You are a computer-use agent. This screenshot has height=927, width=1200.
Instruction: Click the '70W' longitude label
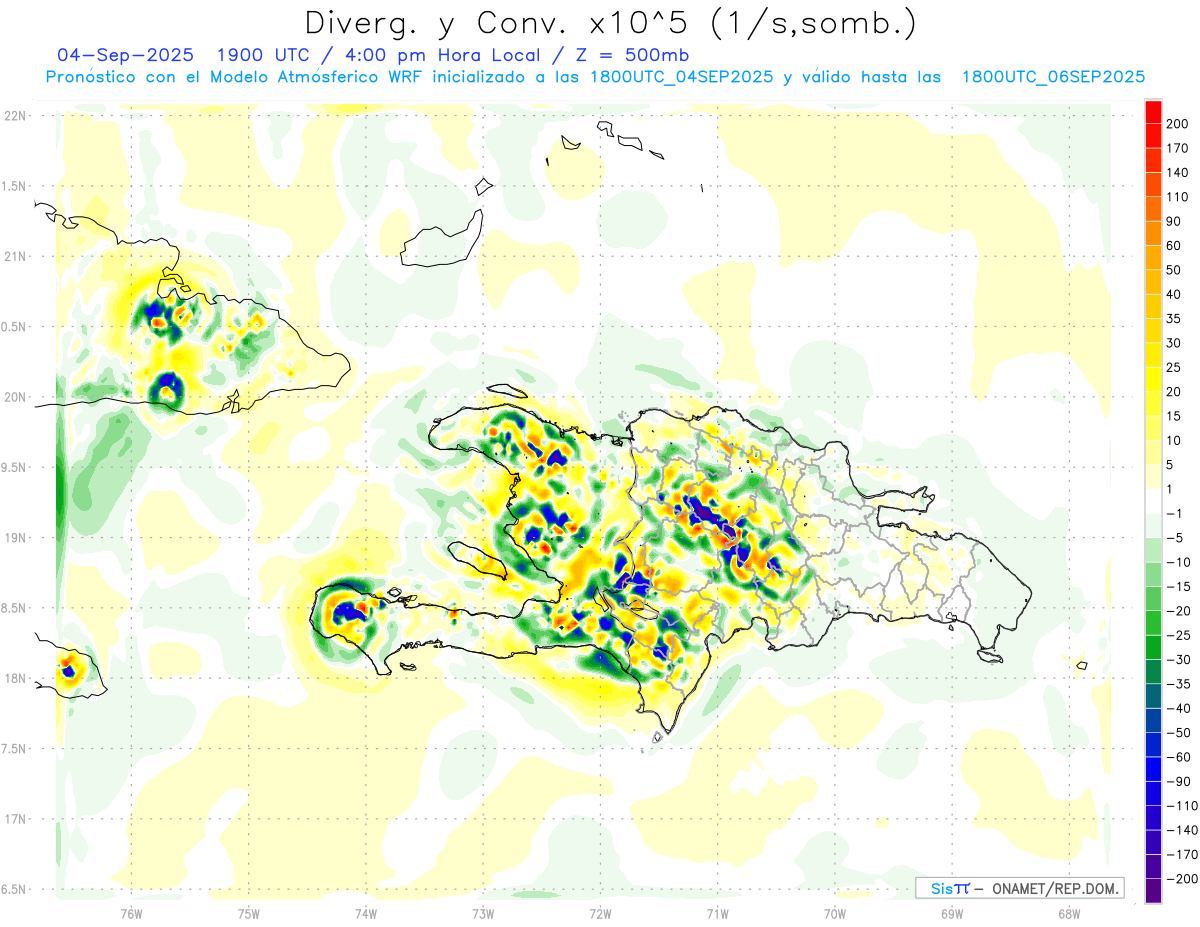[x=834, y=914]
